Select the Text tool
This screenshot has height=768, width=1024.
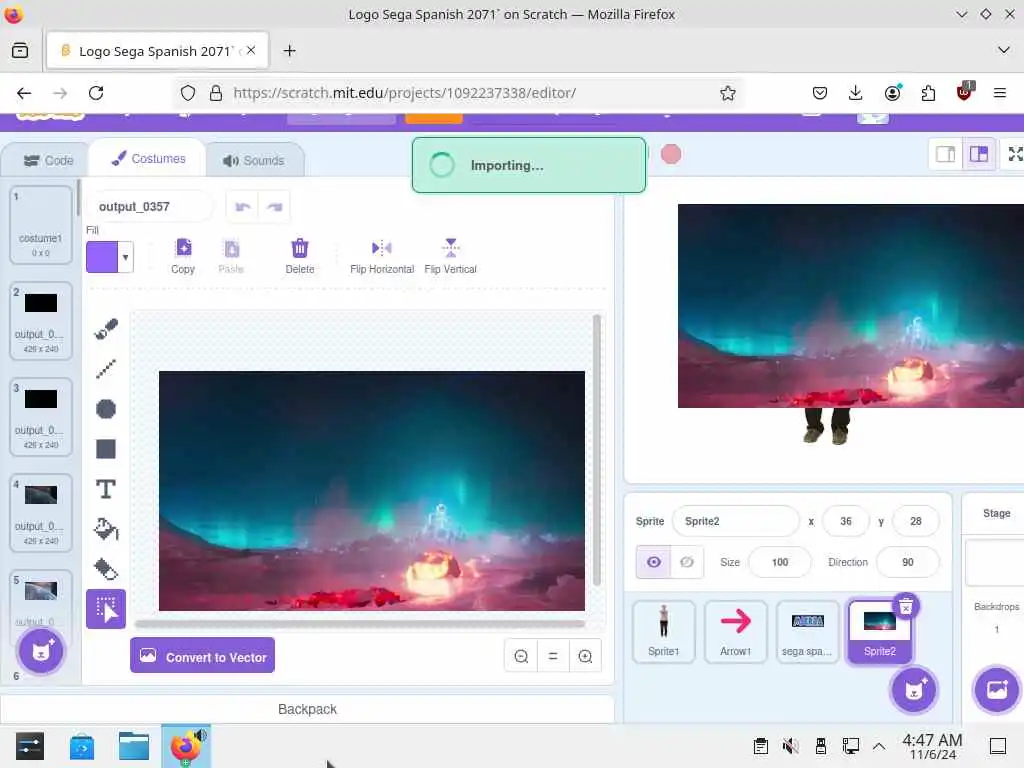click(x=106, y=488)
